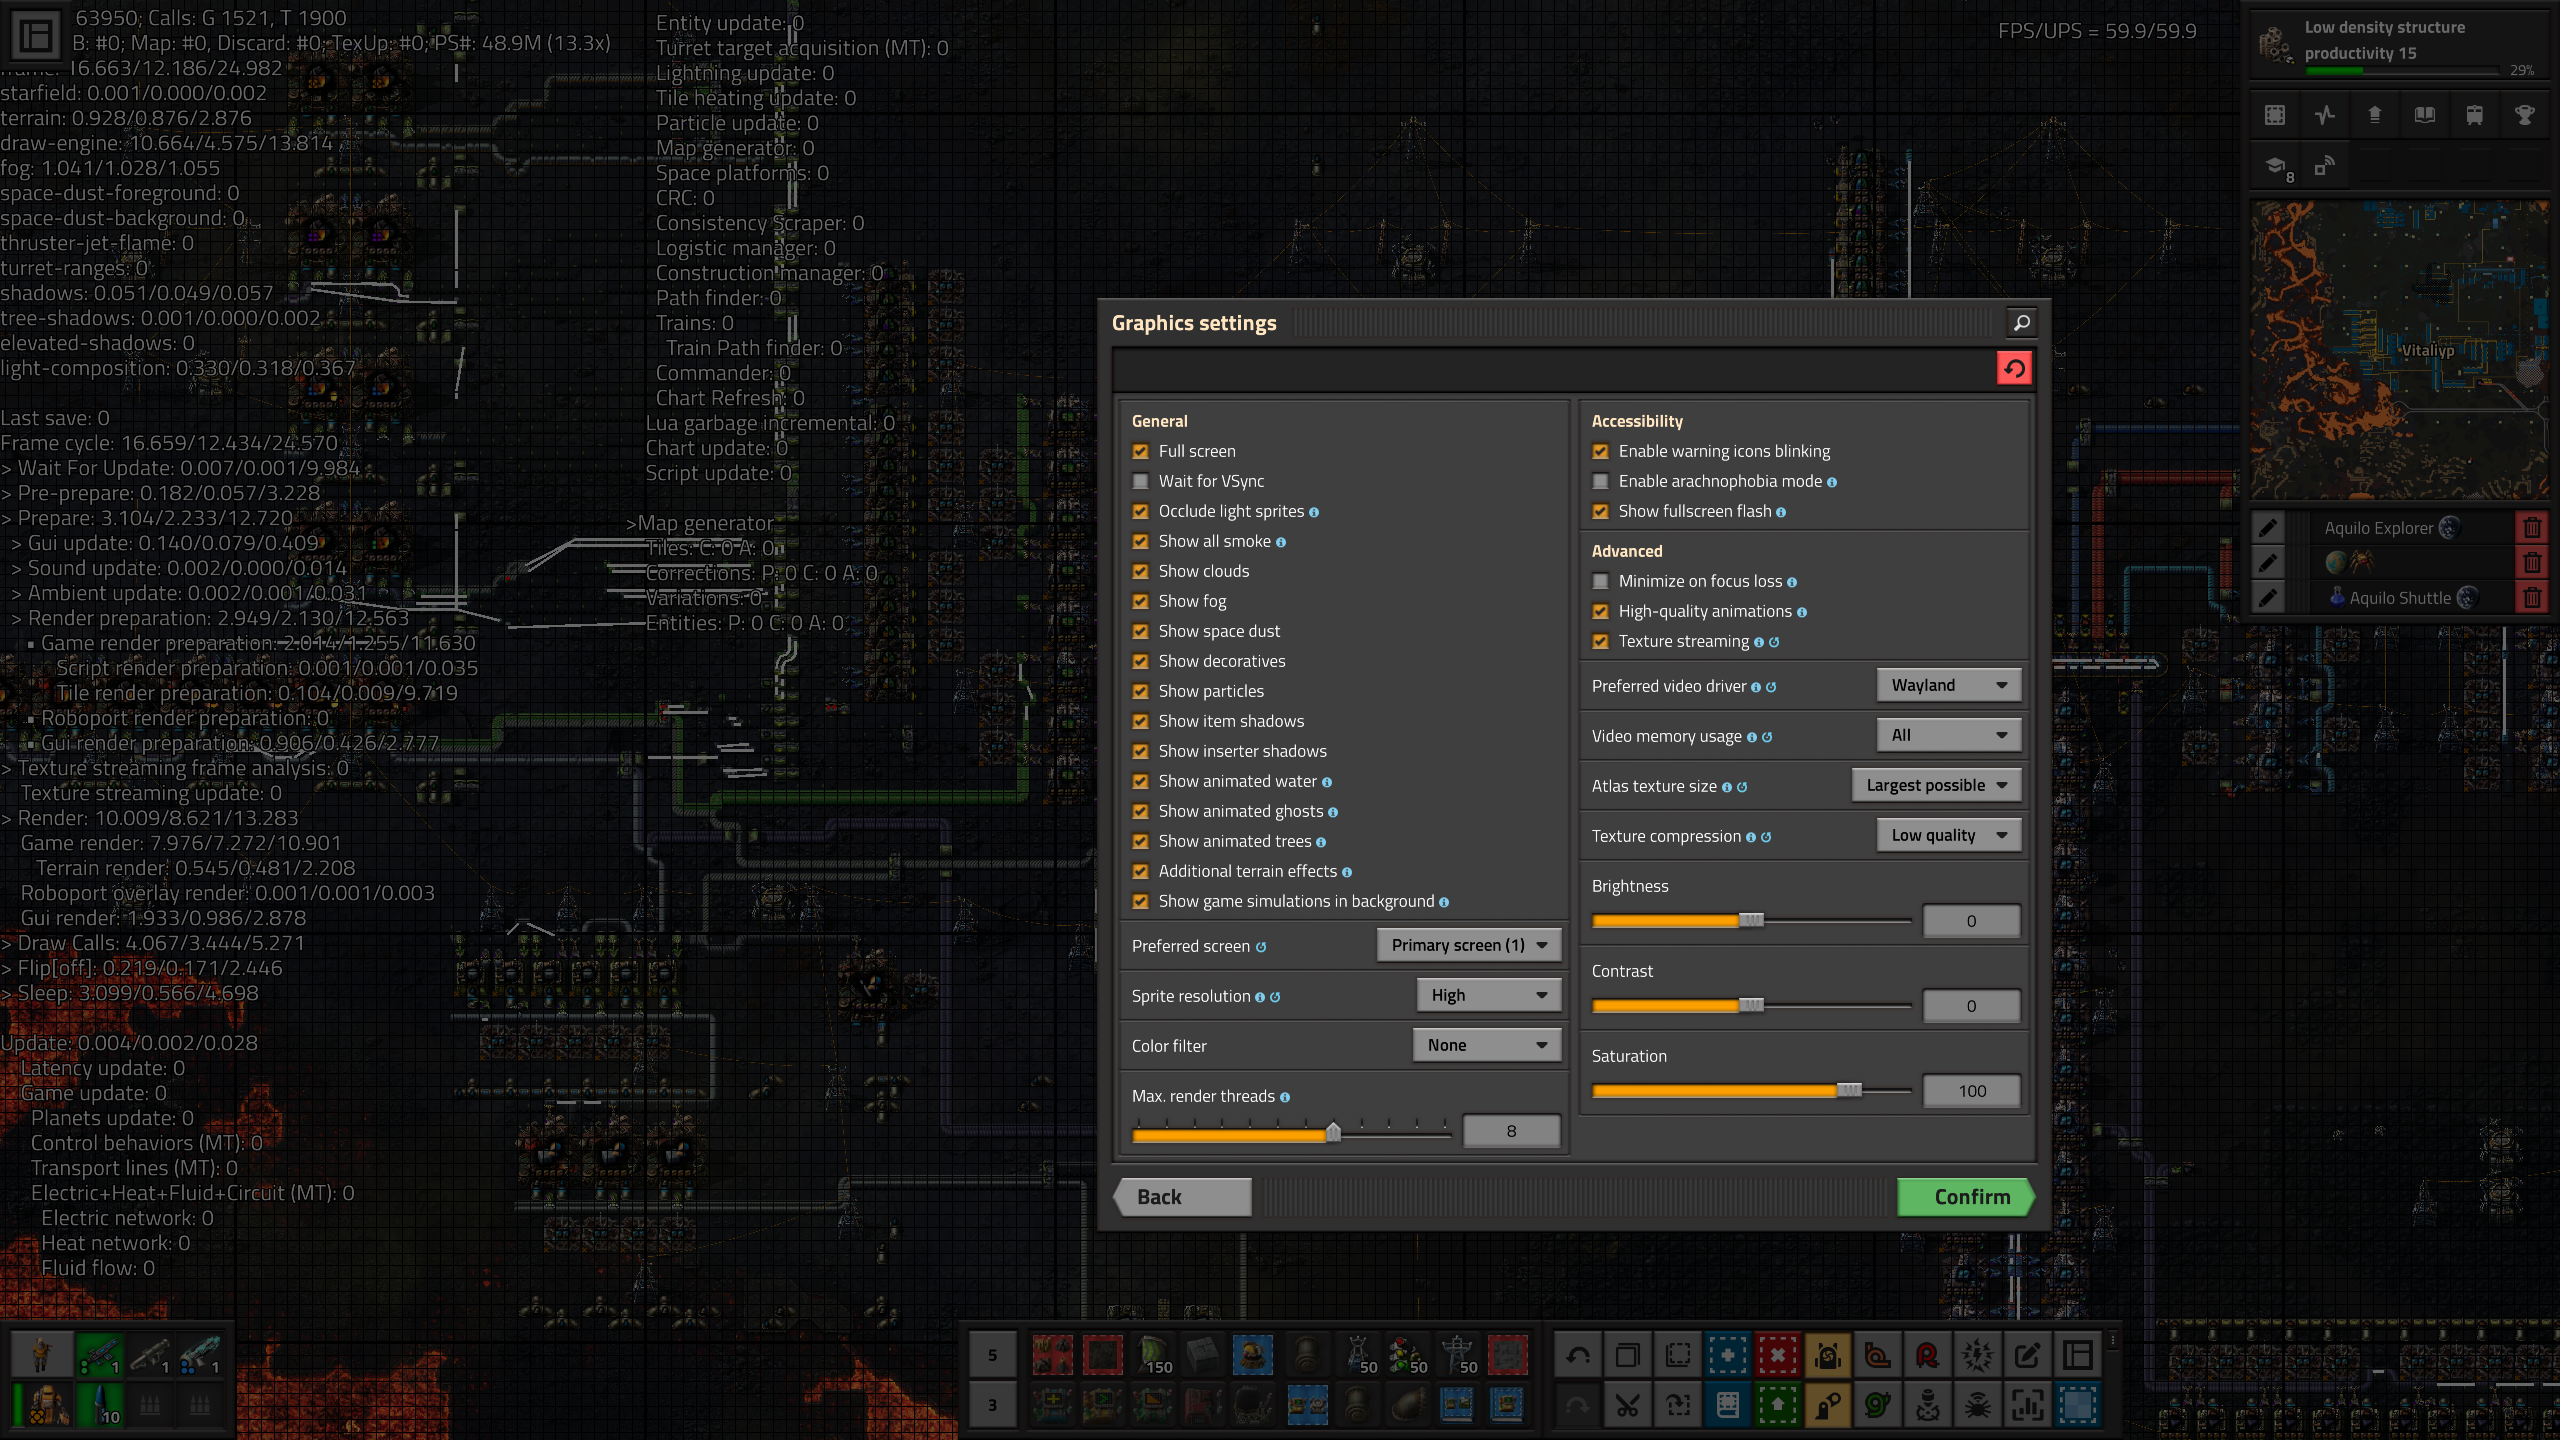
Task: Open the Color filter dropdown
Action: (x=1487, y=1045)
